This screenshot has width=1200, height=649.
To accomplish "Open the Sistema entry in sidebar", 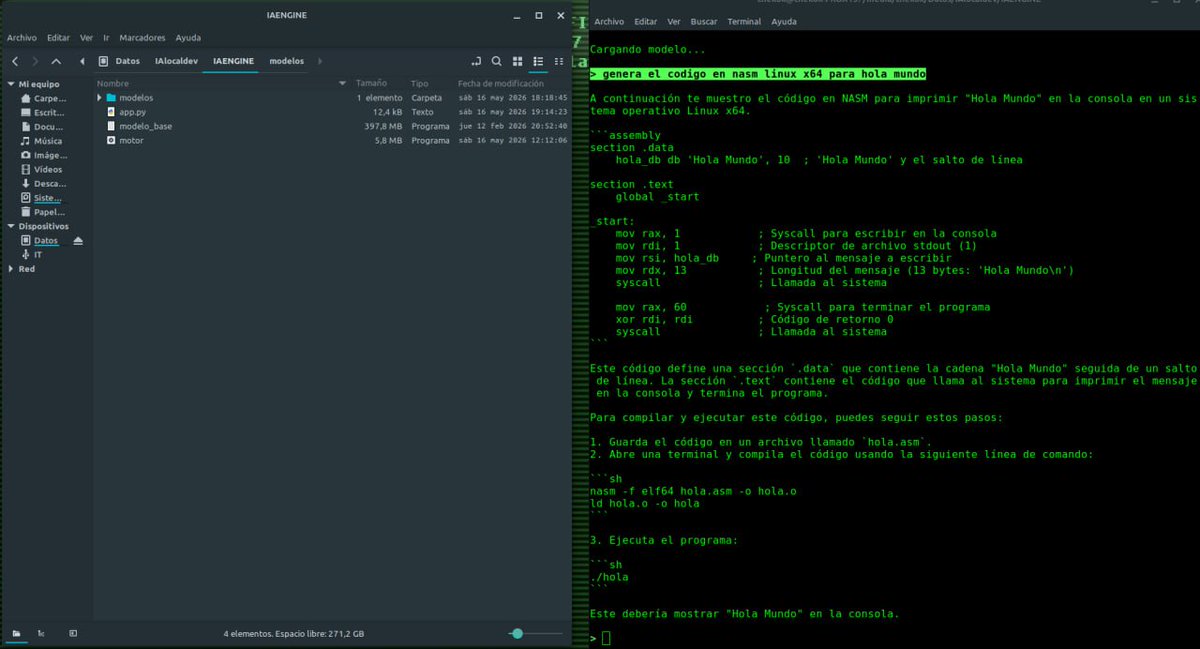I will point(41,198).
